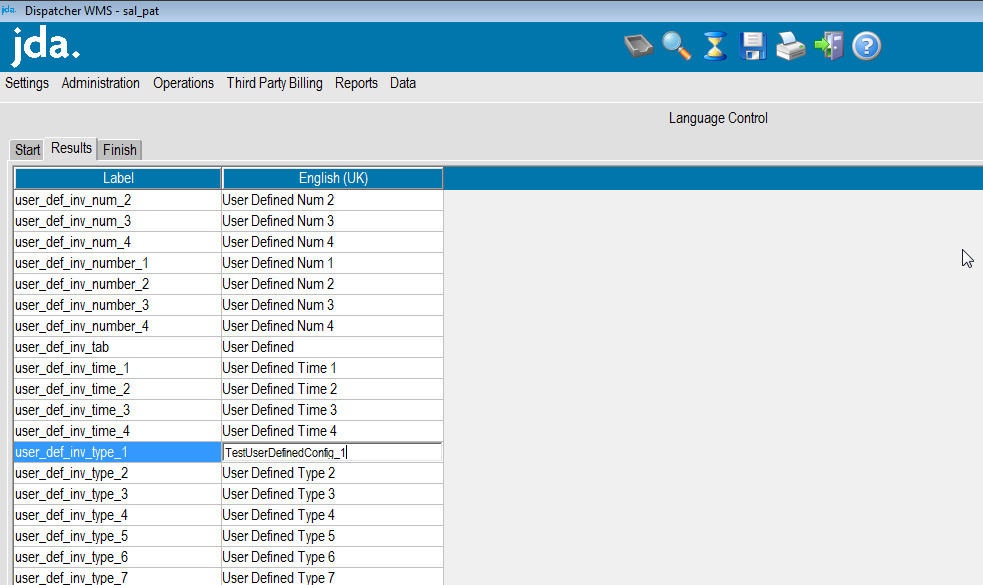Click the jda logo in the banner

point(45,46)
